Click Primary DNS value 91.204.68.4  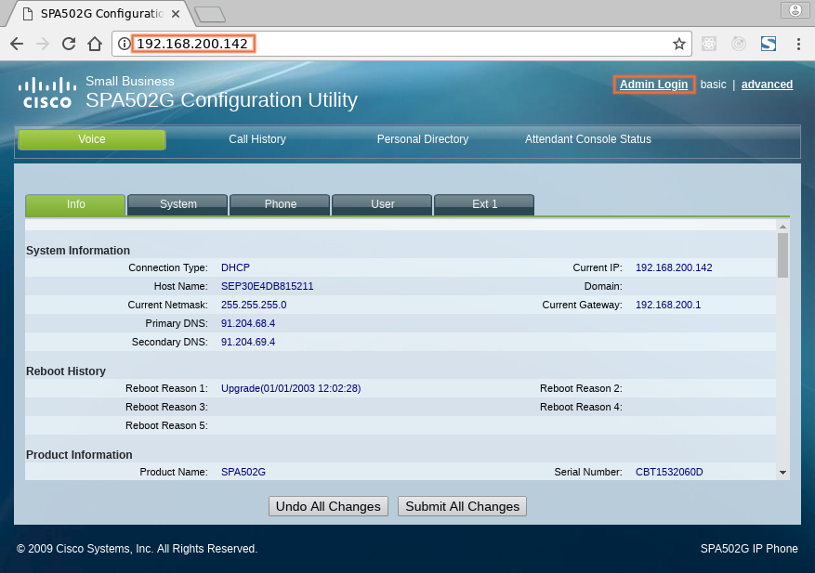(248, 323)
